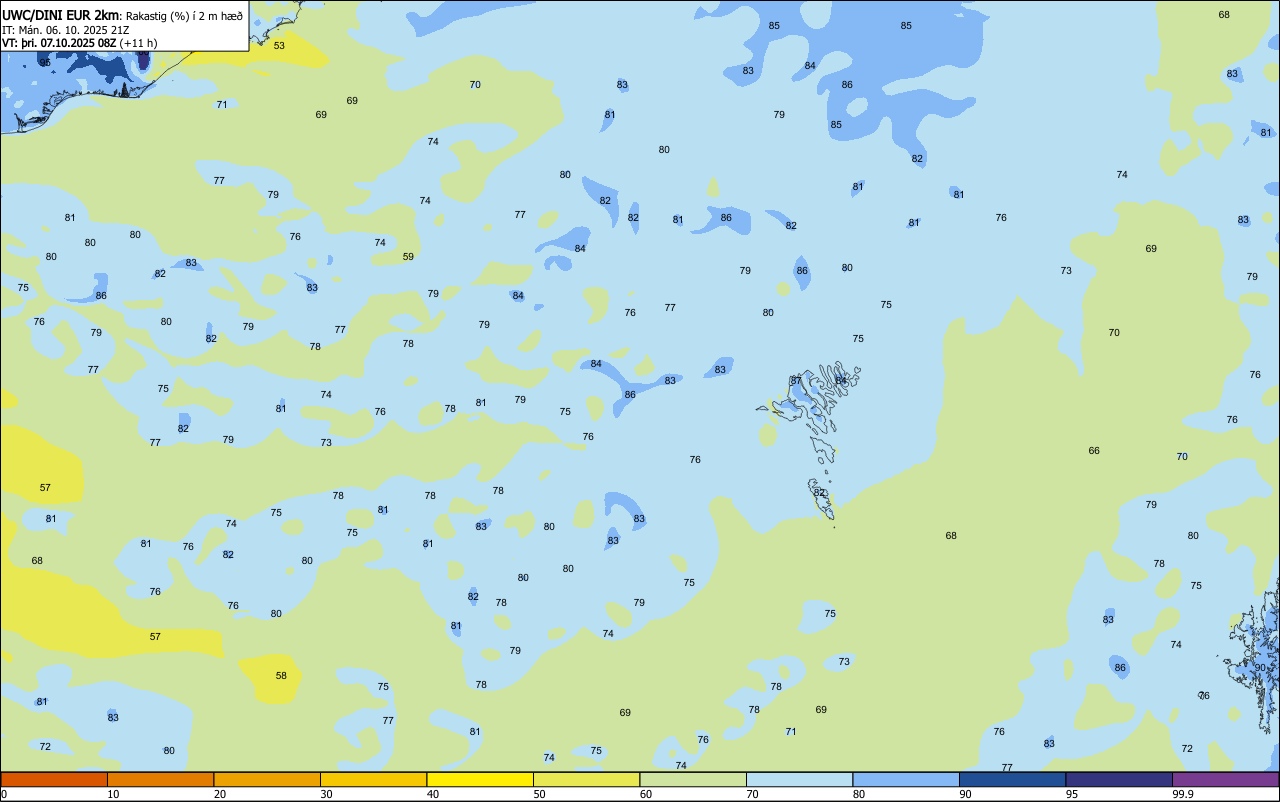Select the 95 legend tick label

(1072, 794)
